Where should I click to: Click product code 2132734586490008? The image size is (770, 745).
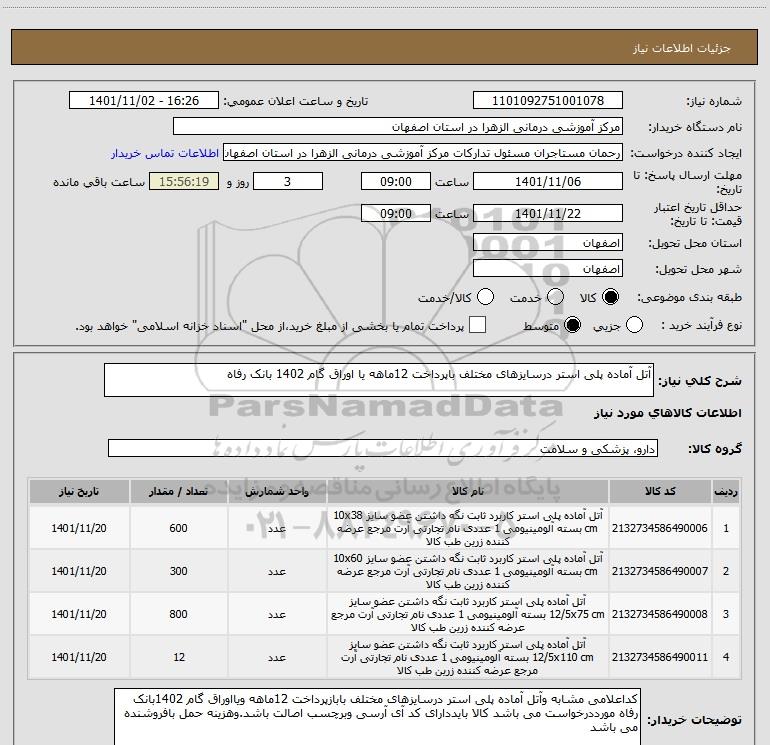[660, 614]
